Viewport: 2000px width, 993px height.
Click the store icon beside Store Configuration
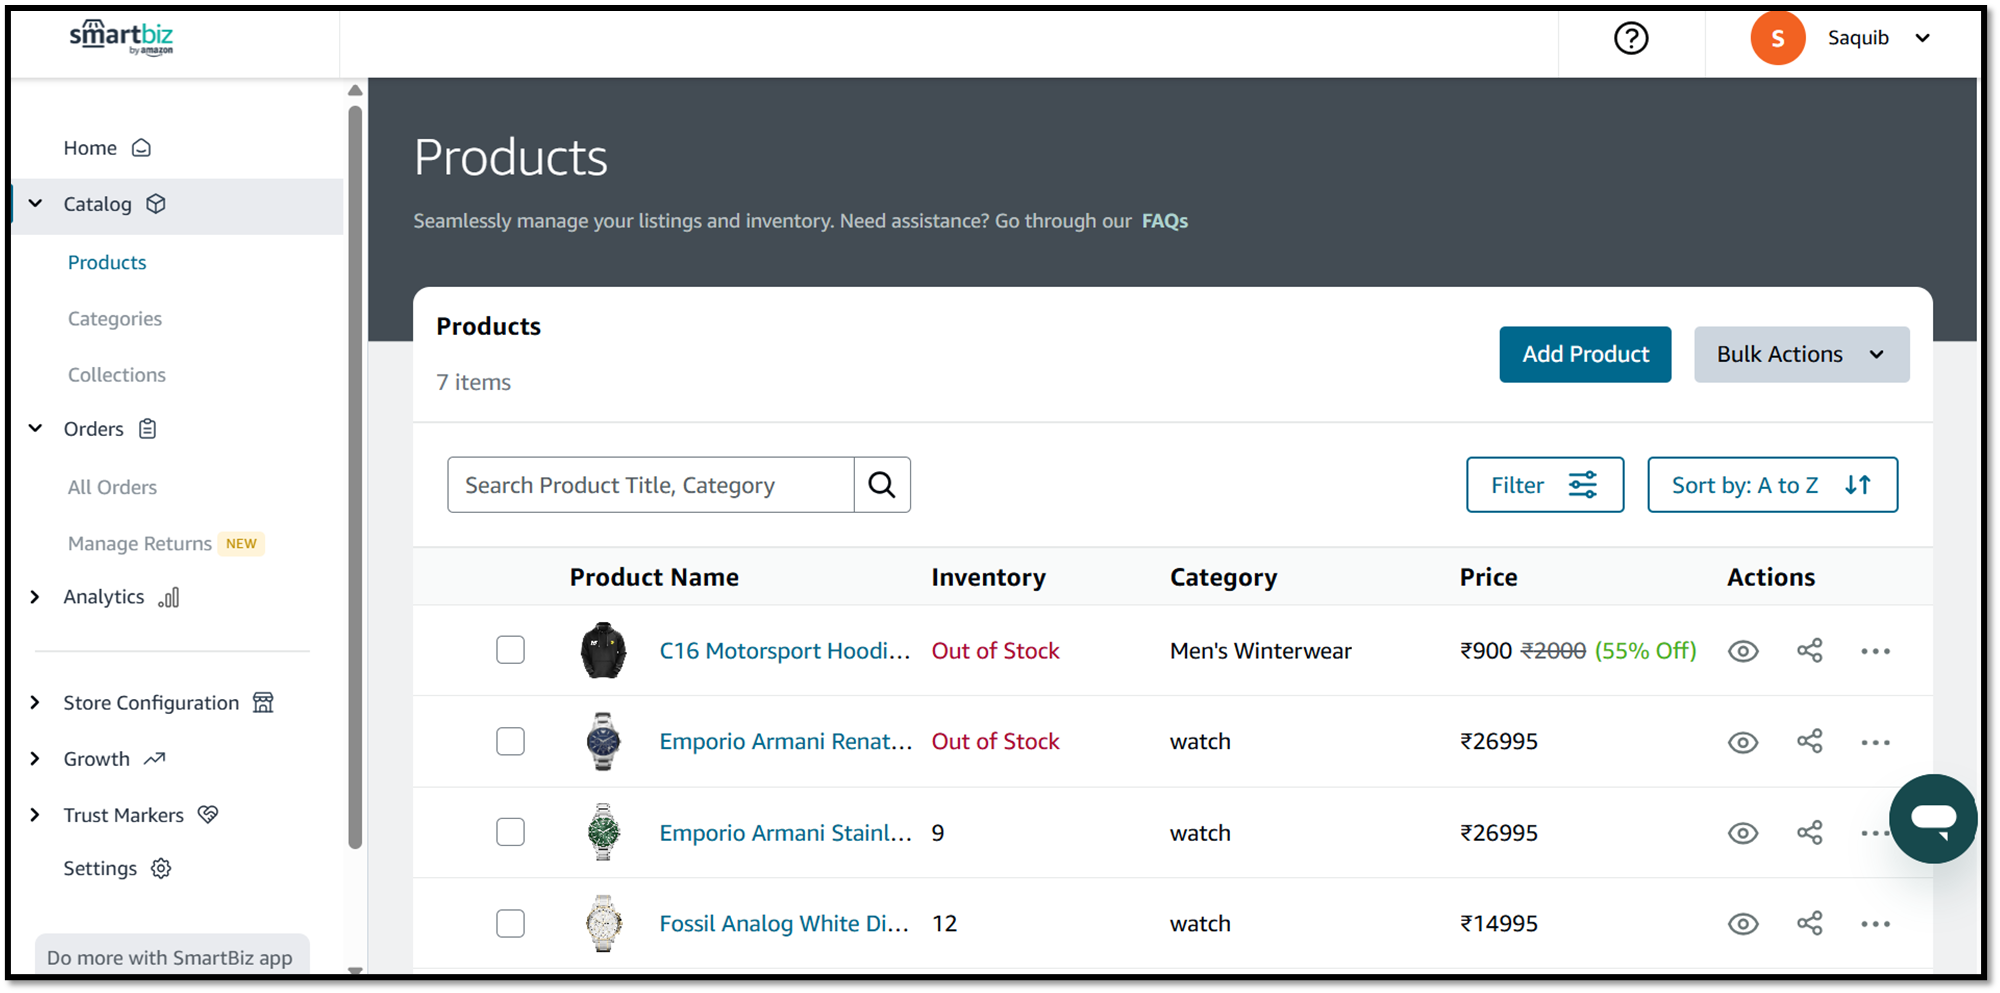tap(263, 703)
